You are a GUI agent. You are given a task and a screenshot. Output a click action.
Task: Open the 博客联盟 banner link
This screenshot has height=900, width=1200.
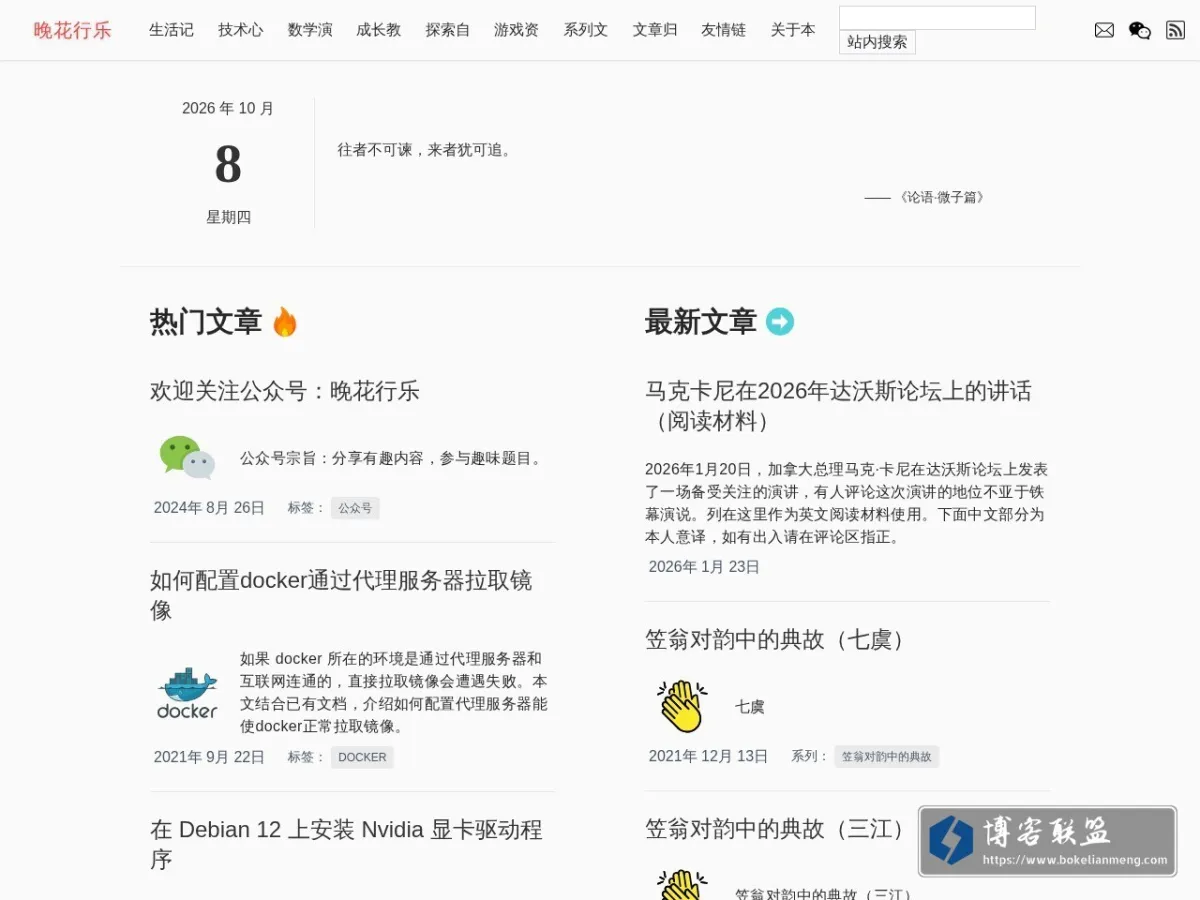tap(1048, 842)
